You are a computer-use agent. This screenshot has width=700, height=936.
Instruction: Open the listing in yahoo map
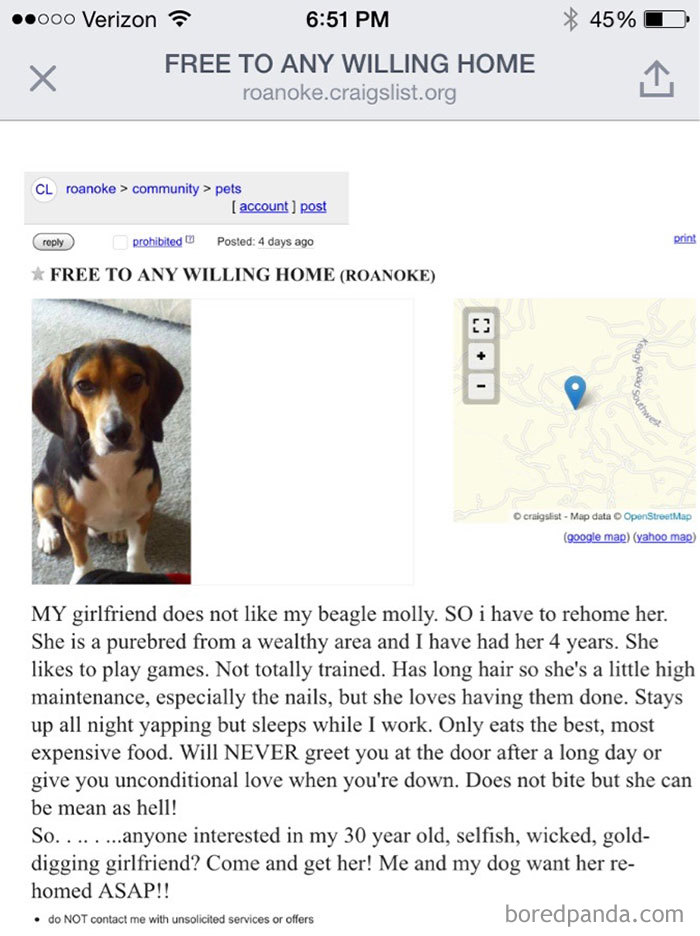pos(664,537)
